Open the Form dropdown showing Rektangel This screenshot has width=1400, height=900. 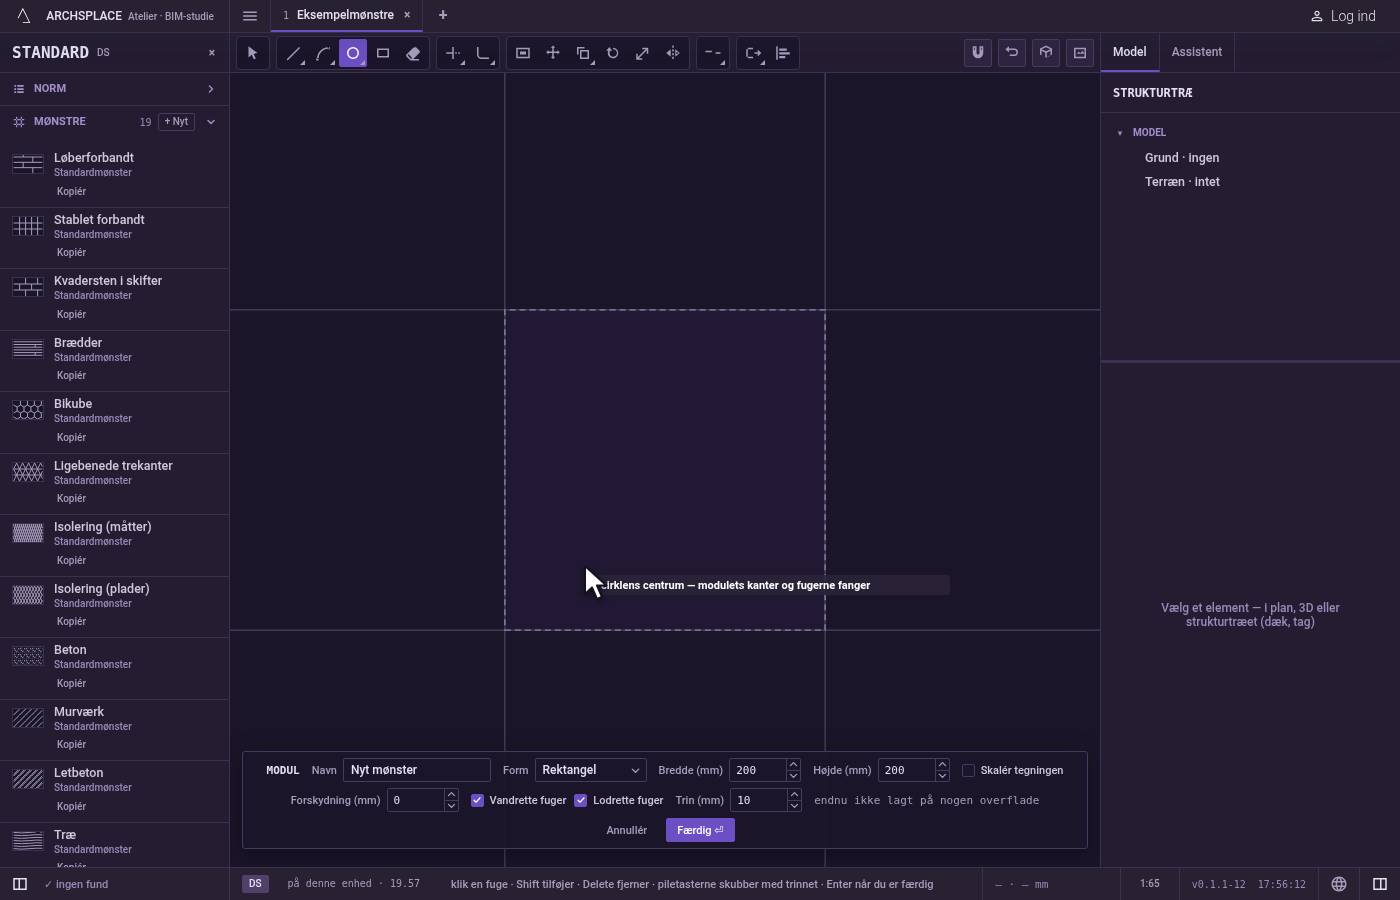pos(591,770)
